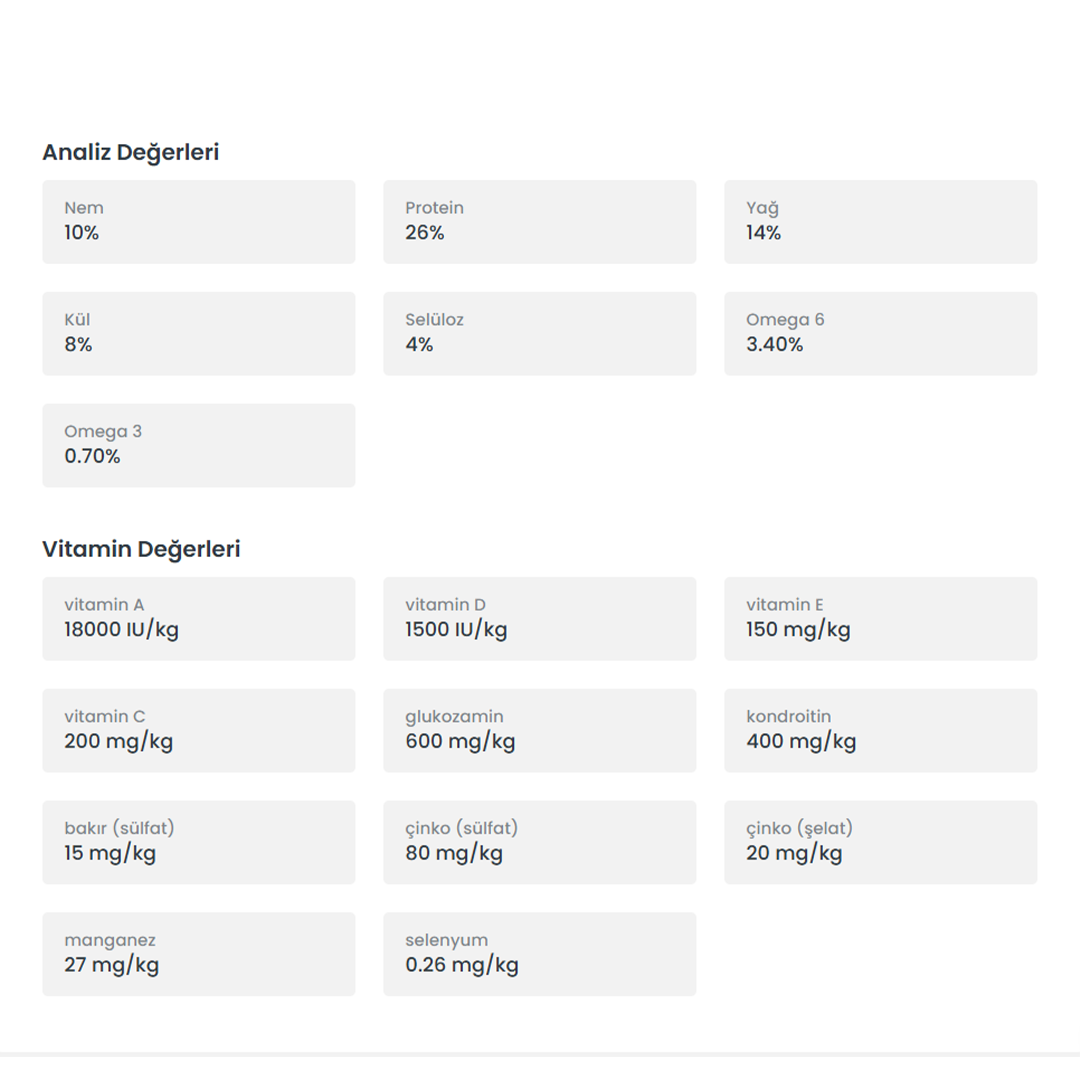Viewport: 1080px width, 1080px height.
Task: Select the vitamin A card
Action: [198, 619]
